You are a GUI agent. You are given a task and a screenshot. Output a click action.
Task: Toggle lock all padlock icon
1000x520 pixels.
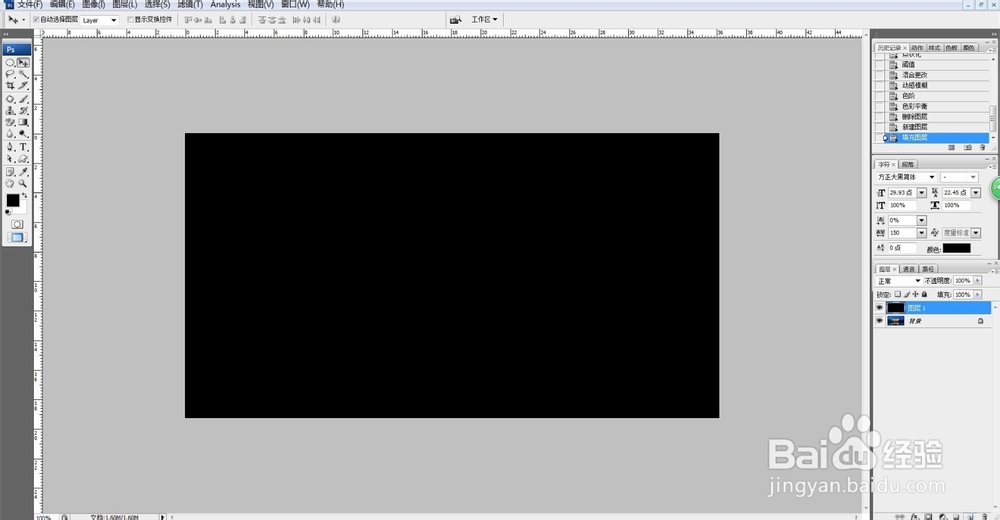point(924,294)
